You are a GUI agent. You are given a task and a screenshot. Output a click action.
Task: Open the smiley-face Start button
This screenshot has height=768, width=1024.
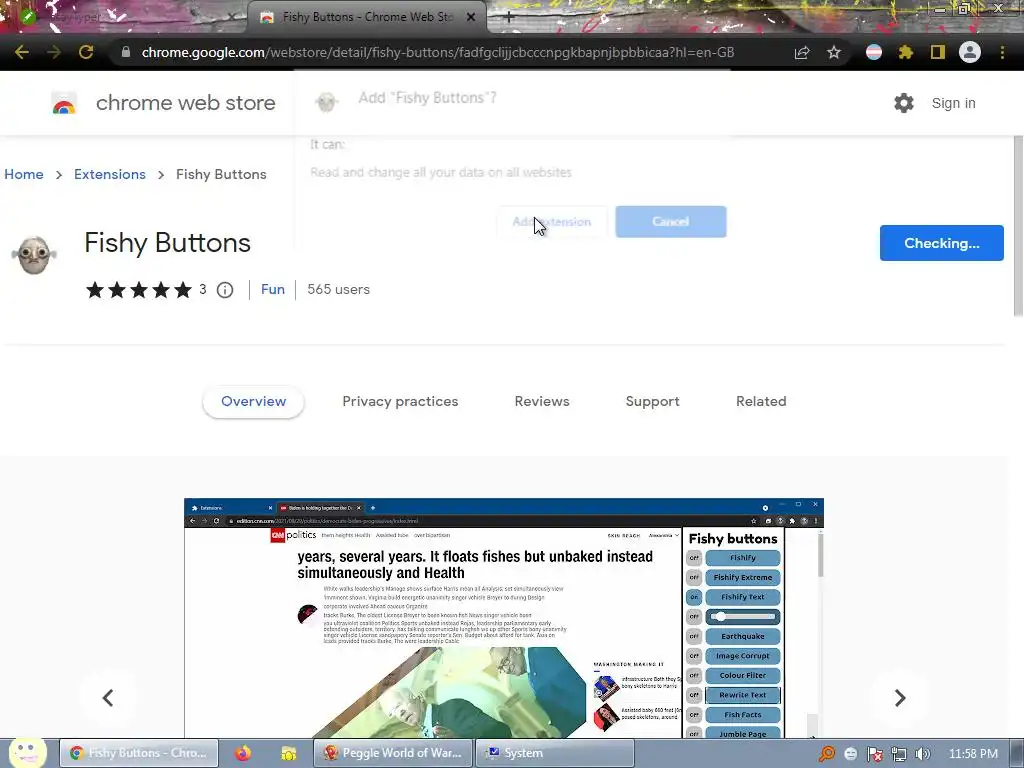(x=27, y=752)
